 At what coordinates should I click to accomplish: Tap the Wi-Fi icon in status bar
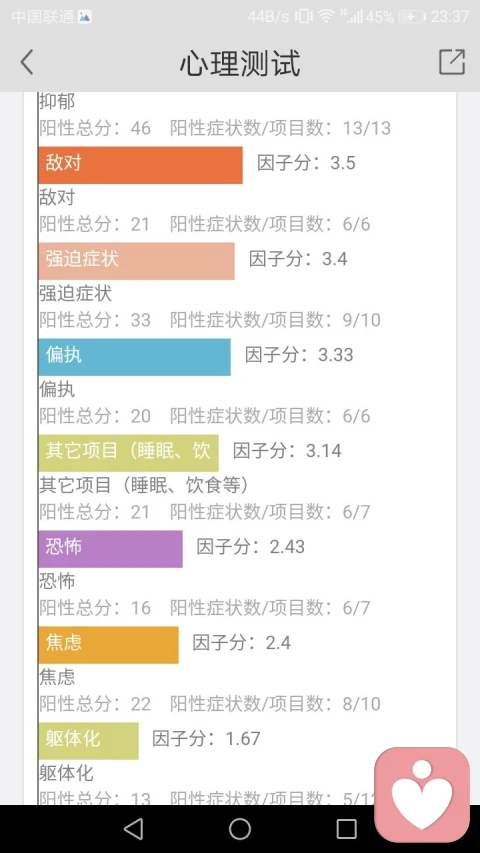point(326,17)
